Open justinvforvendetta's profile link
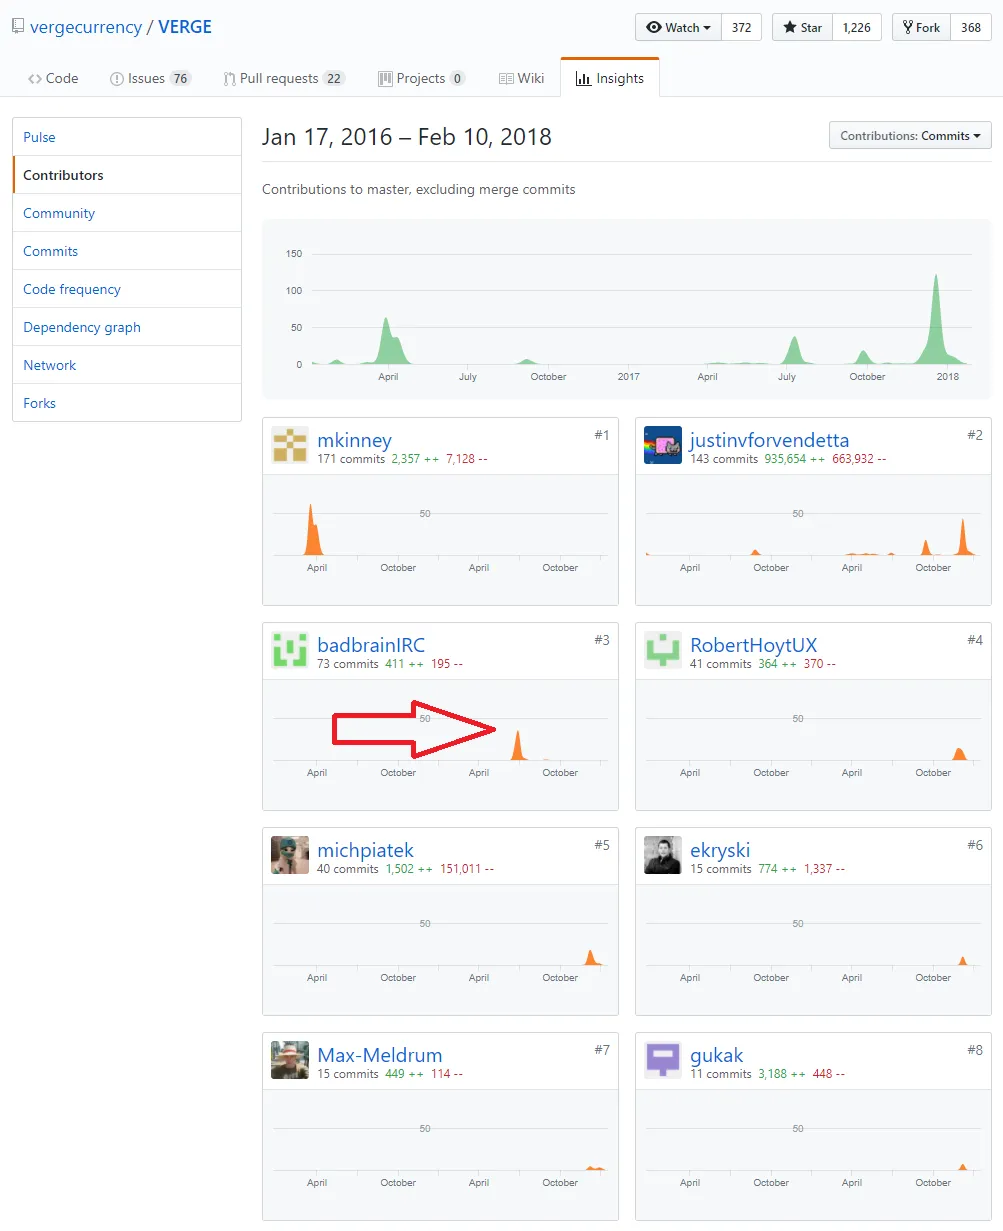The image size is (1003, 1231). point(769,440)
